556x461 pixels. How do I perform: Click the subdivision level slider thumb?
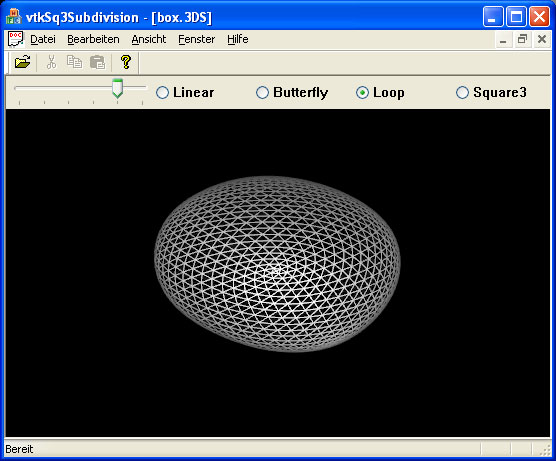coord(117,89)
